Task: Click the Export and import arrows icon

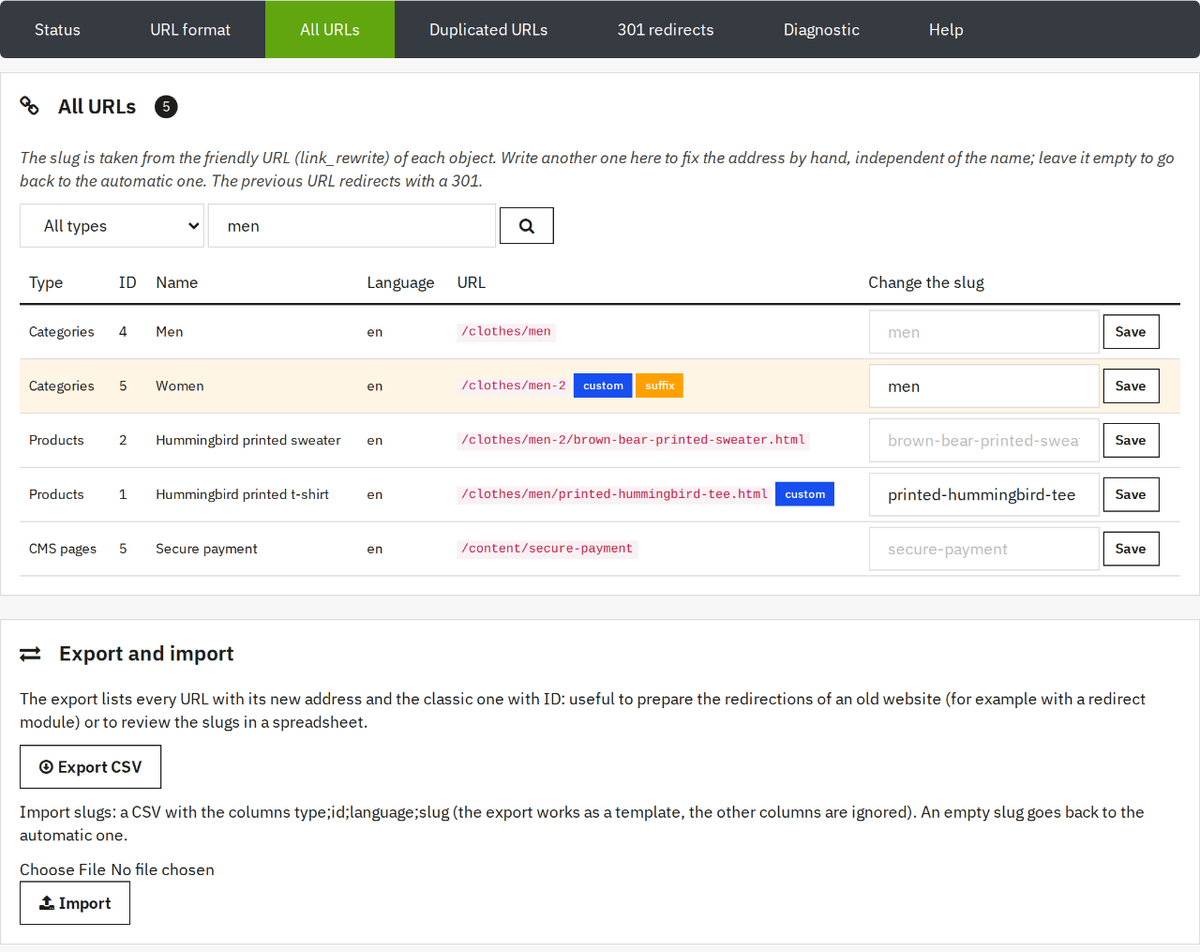Action: click(x=30, y=654)
